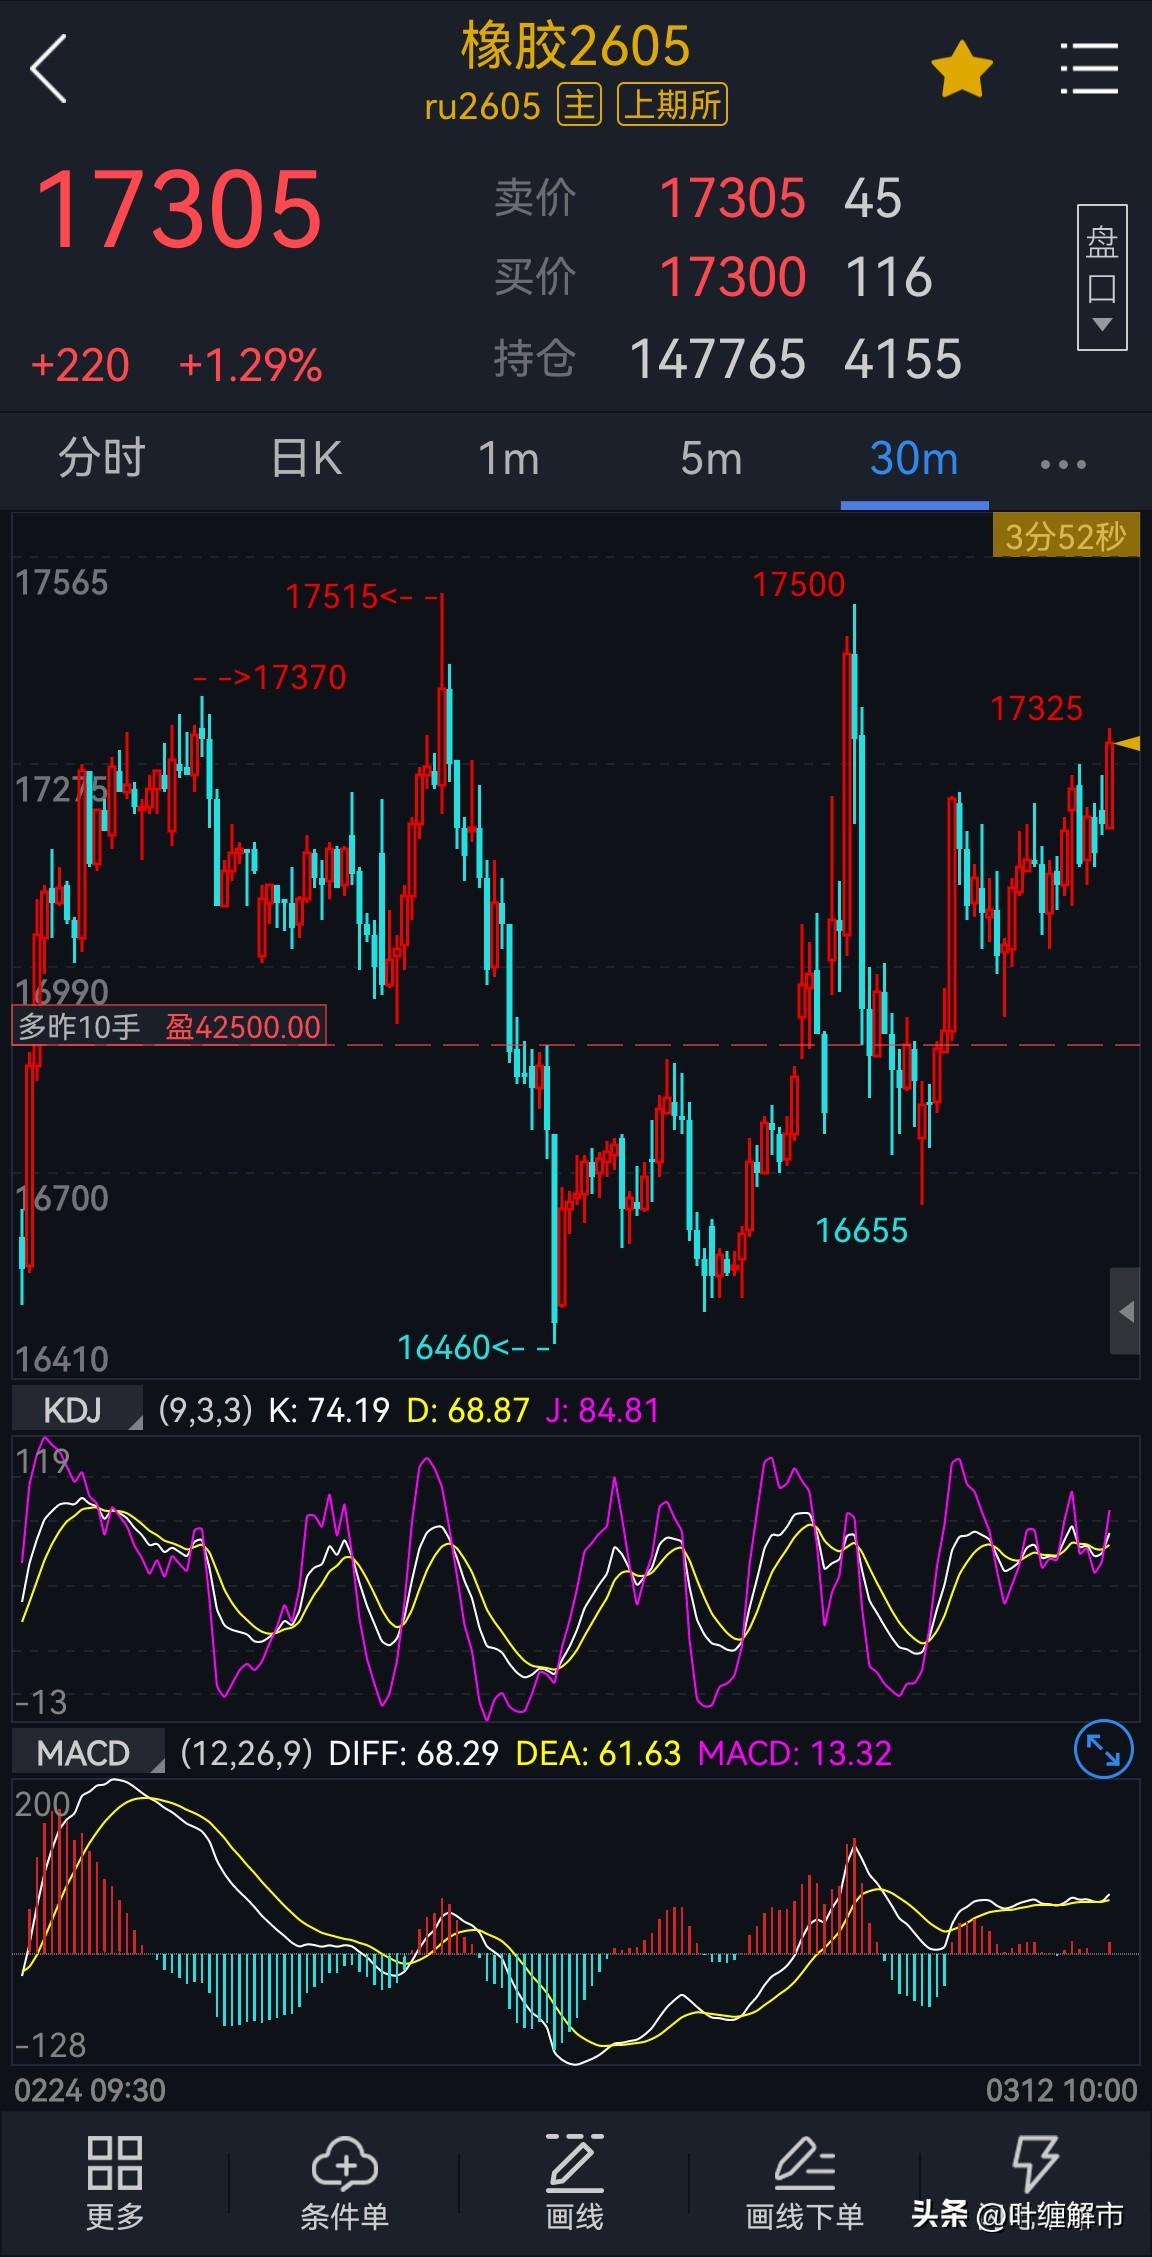
Task: Click the 4155 daily position change
Action: click(x=902, y=359)
